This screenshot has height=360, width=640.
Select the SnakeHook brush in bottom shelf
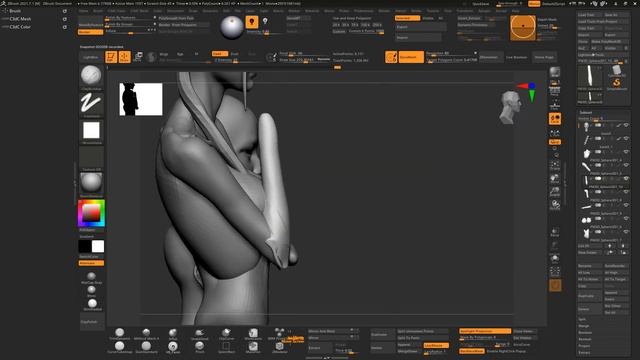200,334
